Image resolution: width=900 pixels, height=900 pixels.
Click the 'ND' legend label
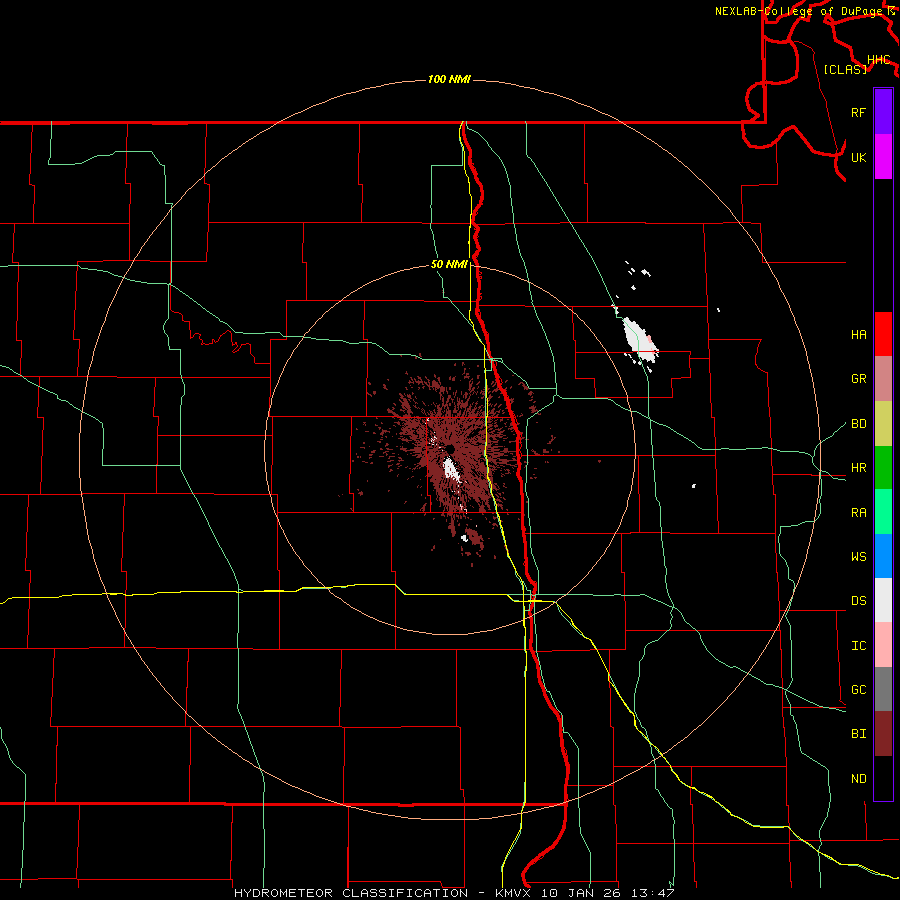pos(858,779)
